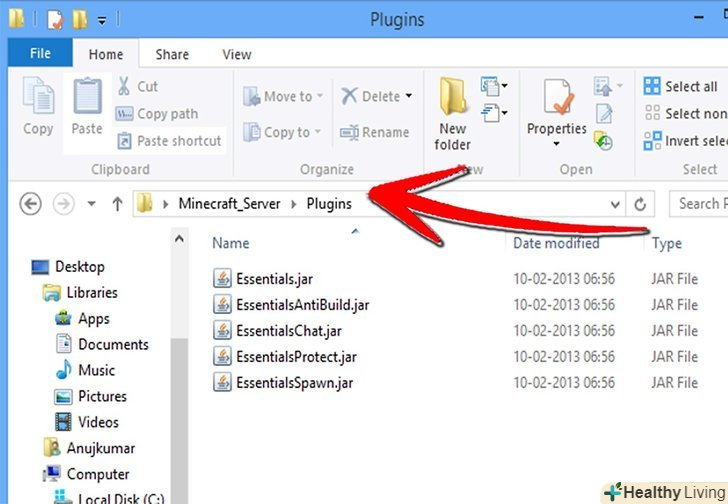Viewport: 728px width, 504px height.
Task: Click Rename in Organize group
Action: [x=375, y=132]
